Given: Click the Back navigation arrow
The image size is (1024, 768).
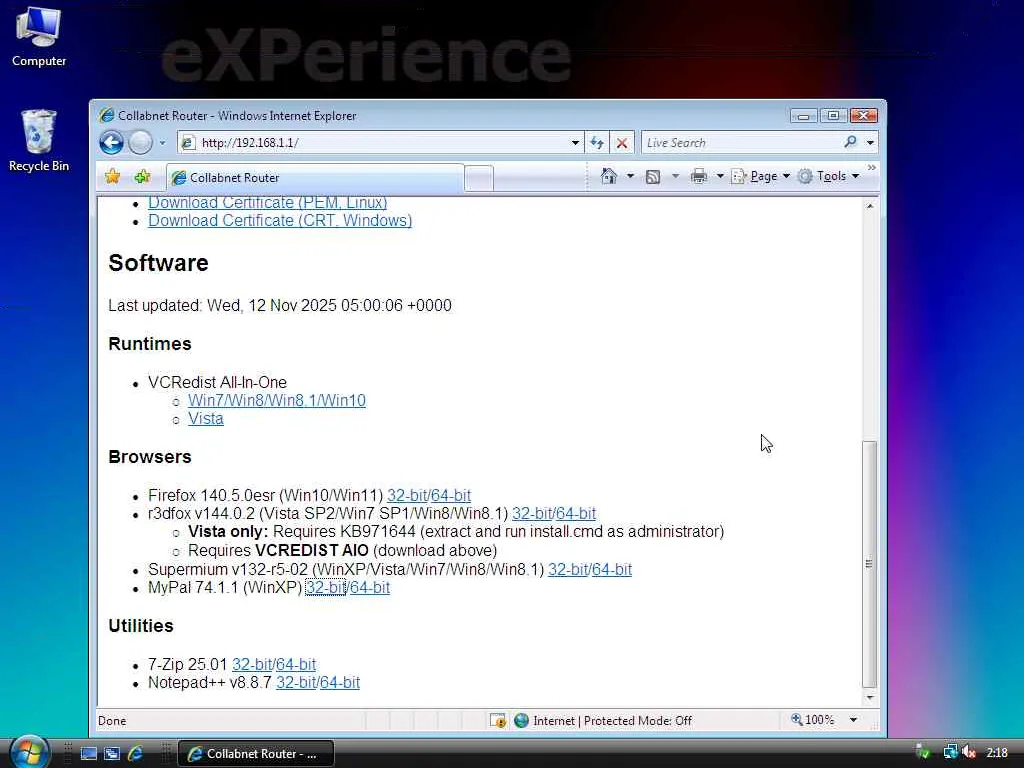Looking at the screenshot, I should pyautogui.click(x=112, y=142).
